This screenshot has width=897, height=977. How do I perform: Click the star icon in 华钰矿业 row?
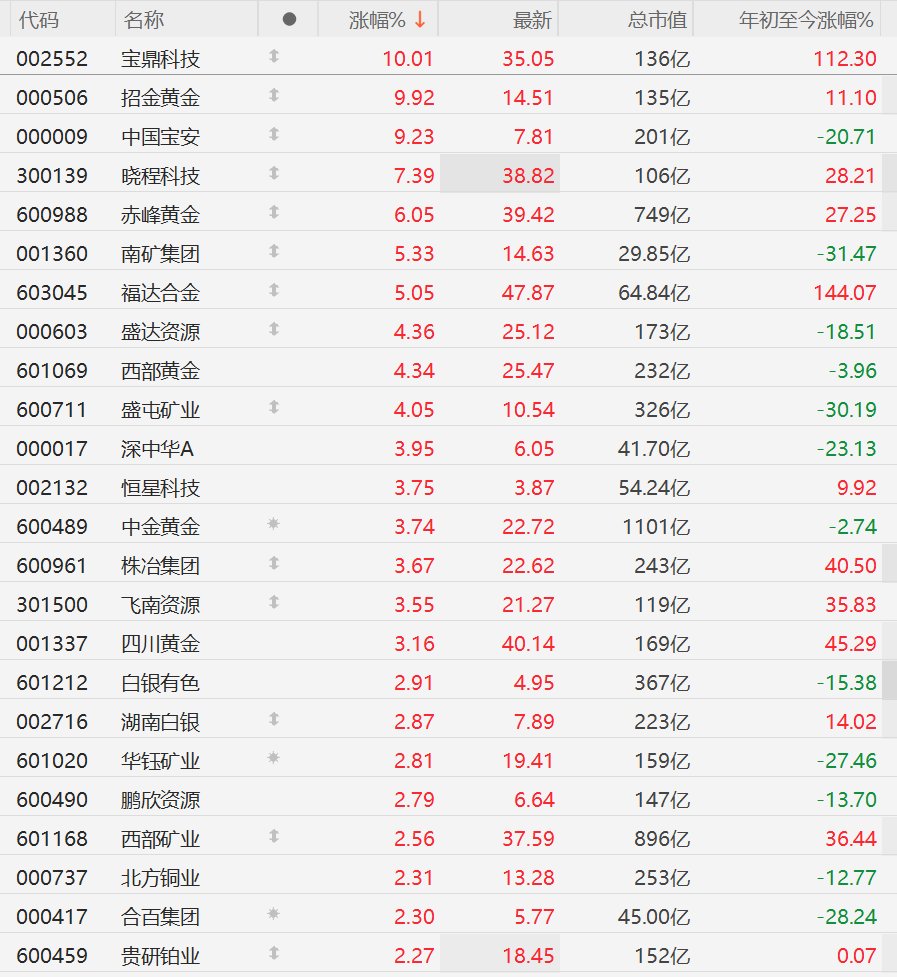(x=273, y=758)
